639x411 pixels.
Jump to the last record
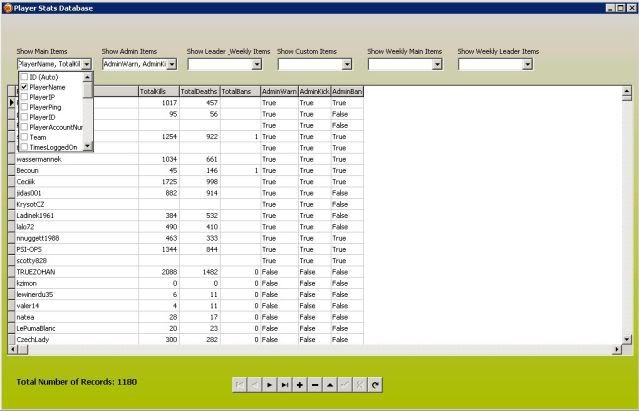(x=284, y=384)
